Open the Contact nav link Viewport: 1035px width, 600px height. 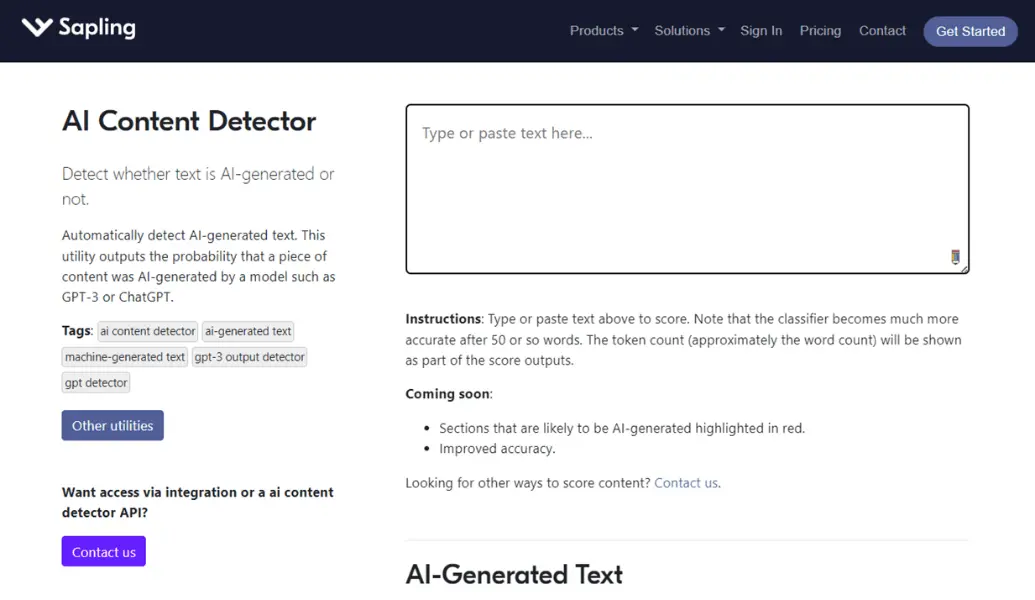882,30
